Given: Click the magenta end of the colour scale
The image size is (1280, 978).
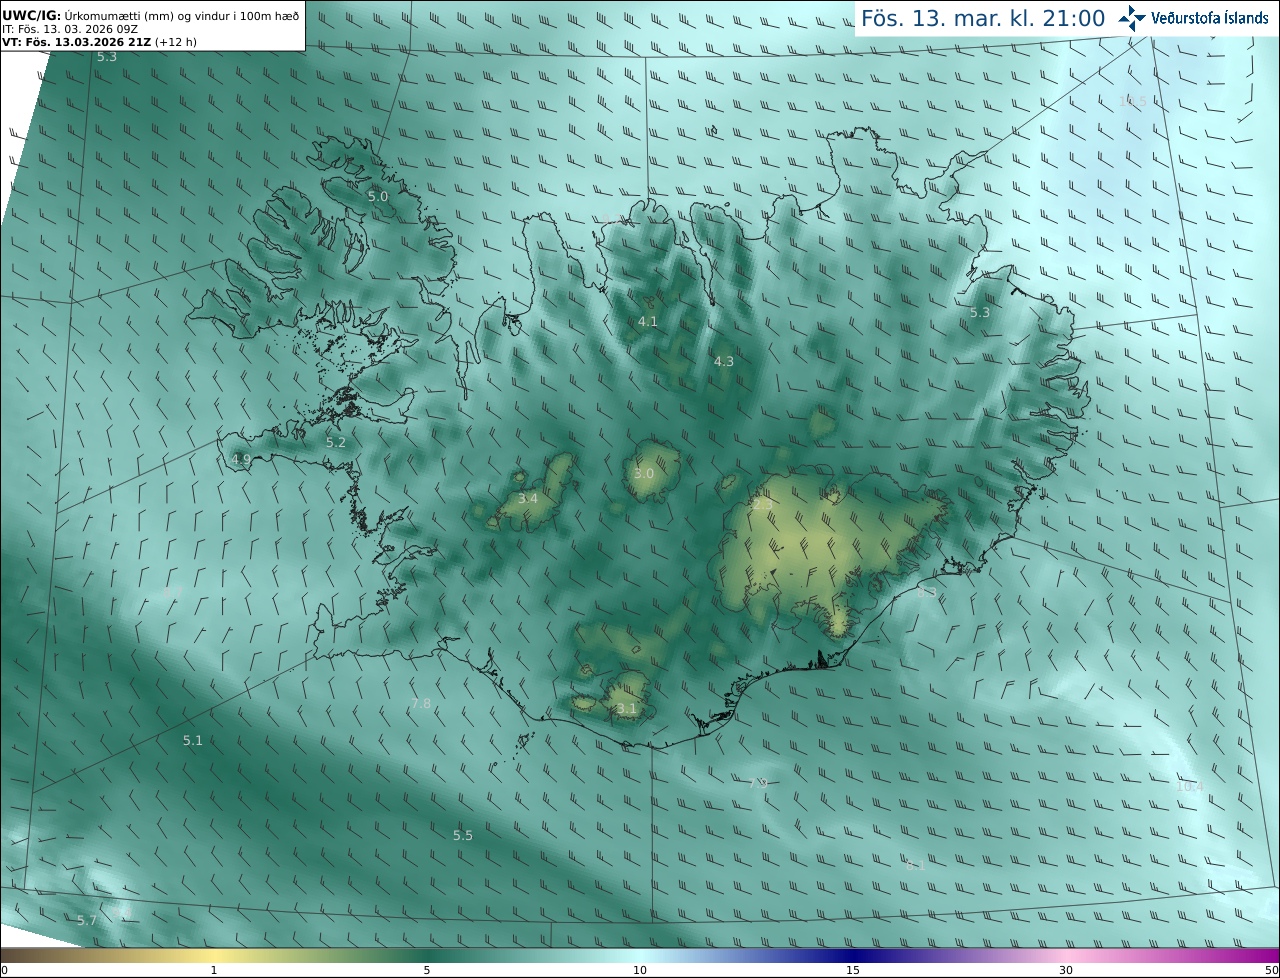Looking at the screenshot, I should point(1250,955).
